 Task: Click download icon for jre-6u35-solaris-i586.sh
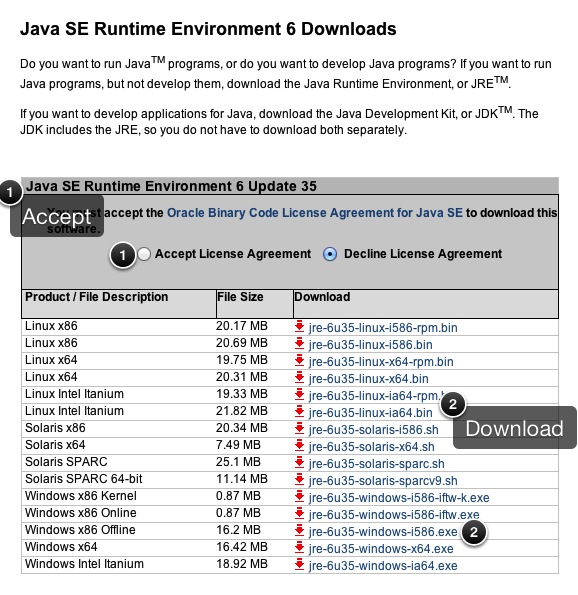point(299,428)
